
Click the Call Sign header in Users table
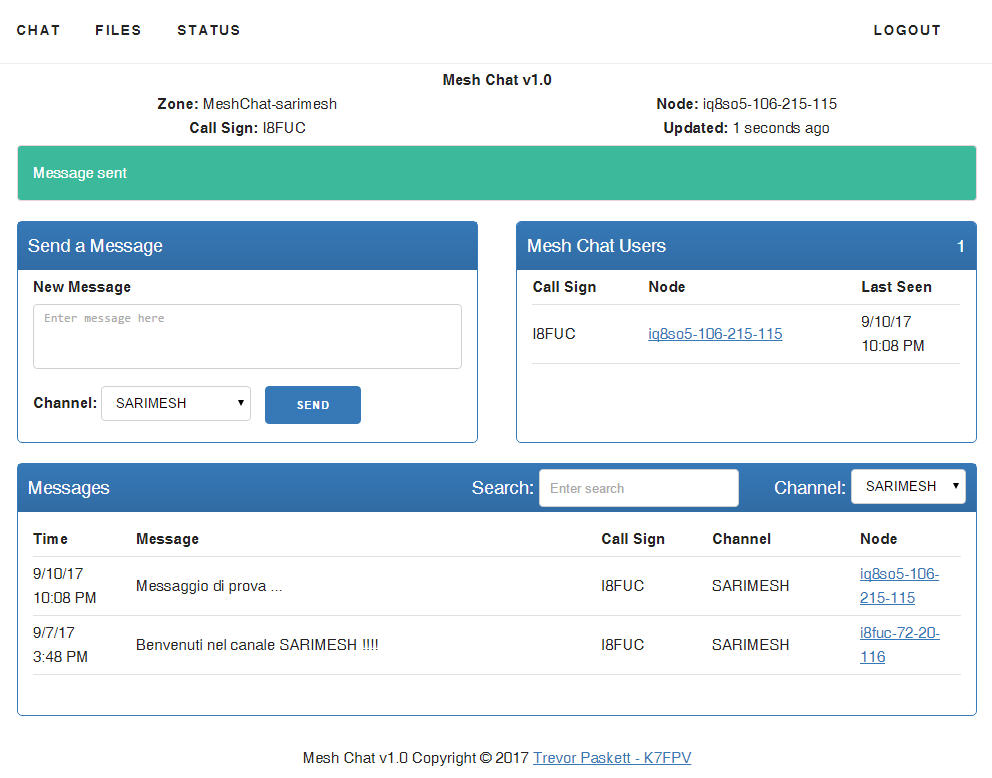(x=564, y=287)
